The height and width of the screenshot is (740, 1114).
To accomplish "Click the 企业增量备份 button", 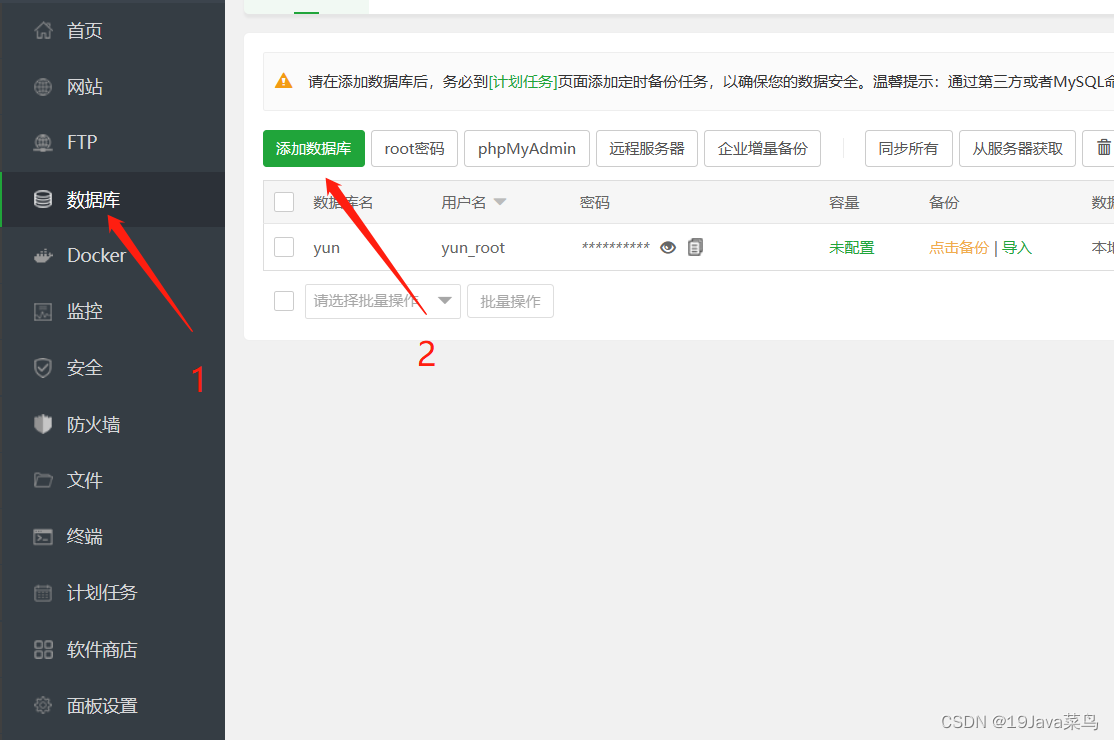I will 762,148.
